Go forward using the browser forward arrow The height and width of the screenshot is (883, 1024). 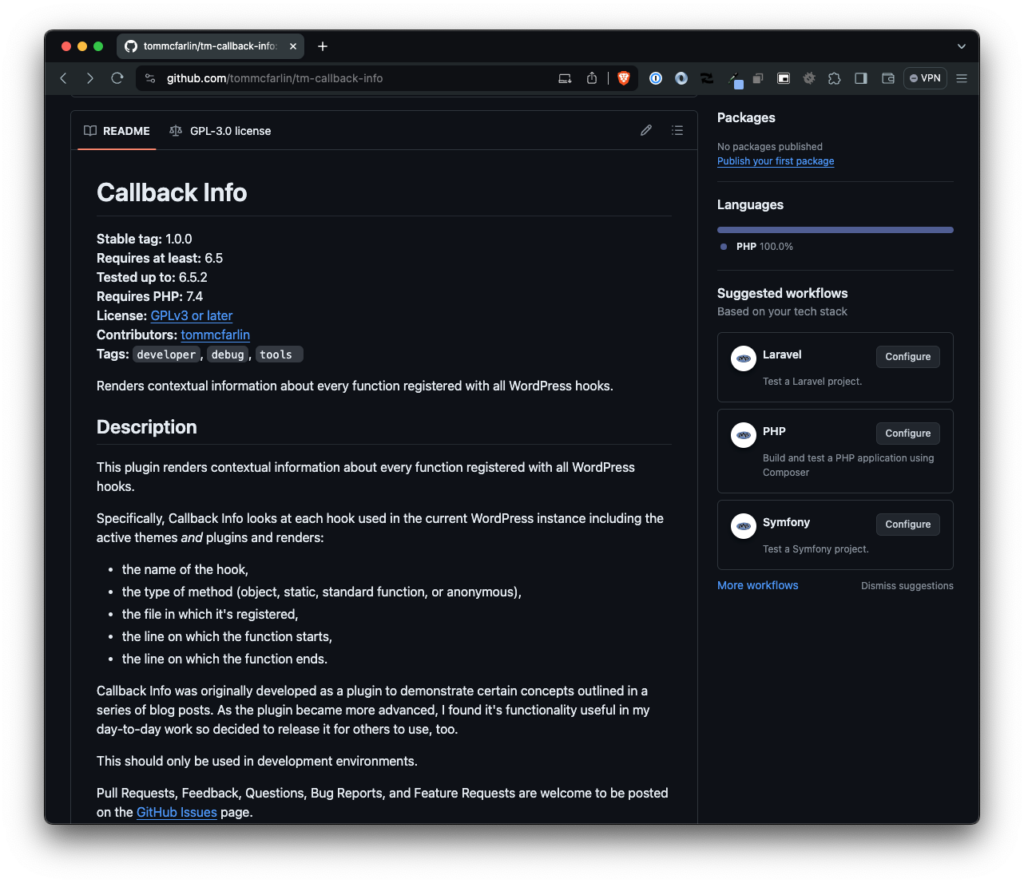[90, 78]
